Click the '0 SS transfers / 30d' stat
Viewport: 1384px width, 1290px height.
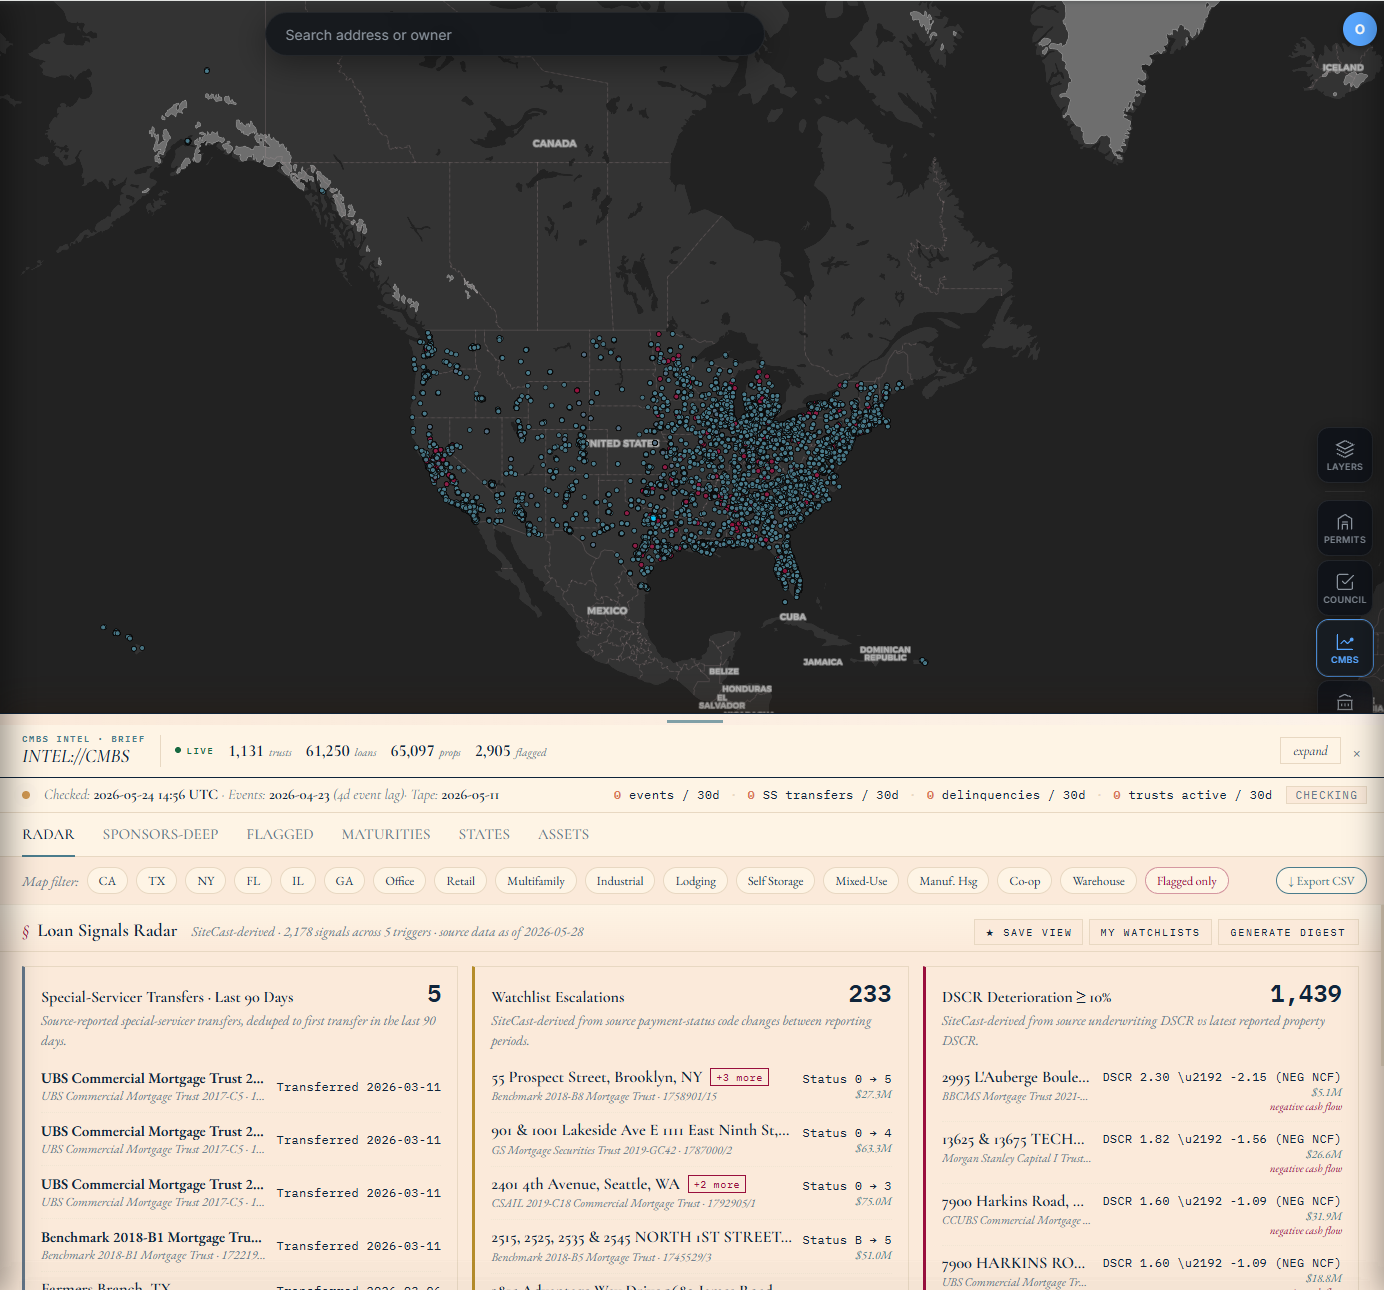823,795
